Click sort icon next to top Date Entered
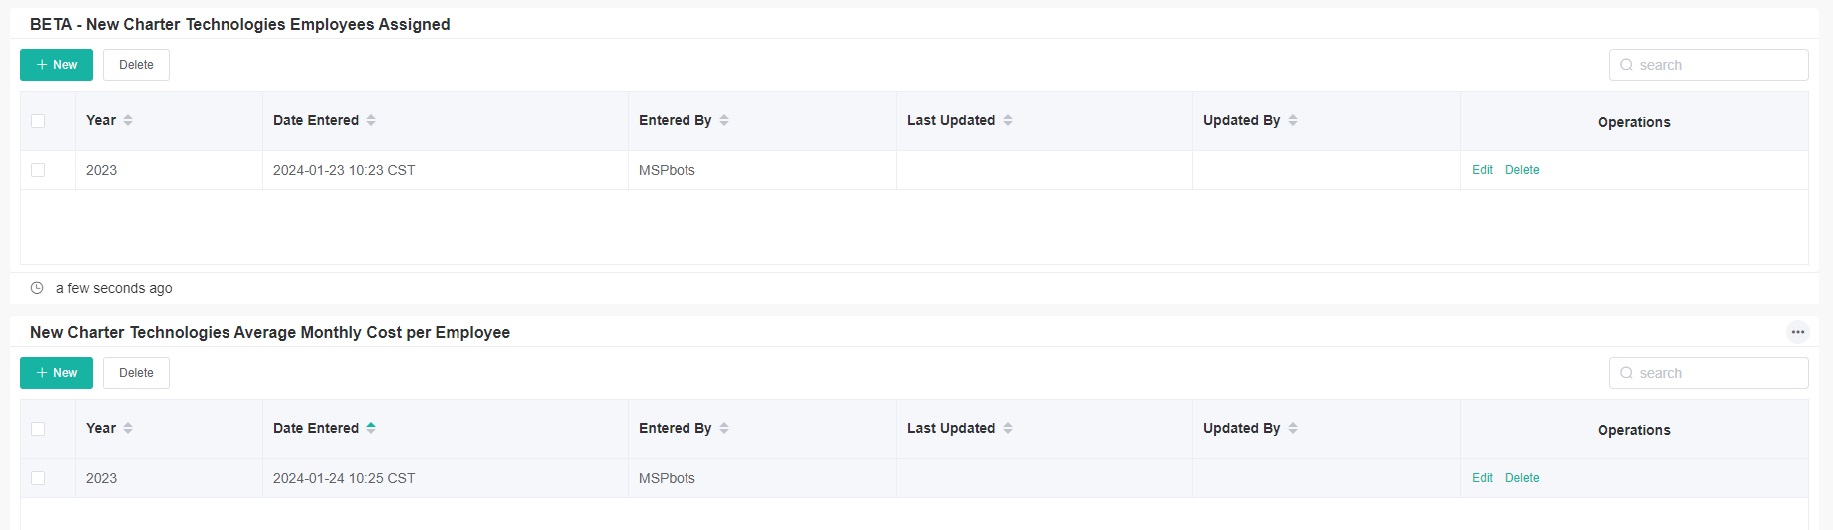Screen dimensions: 1833x530 (371, 120)
